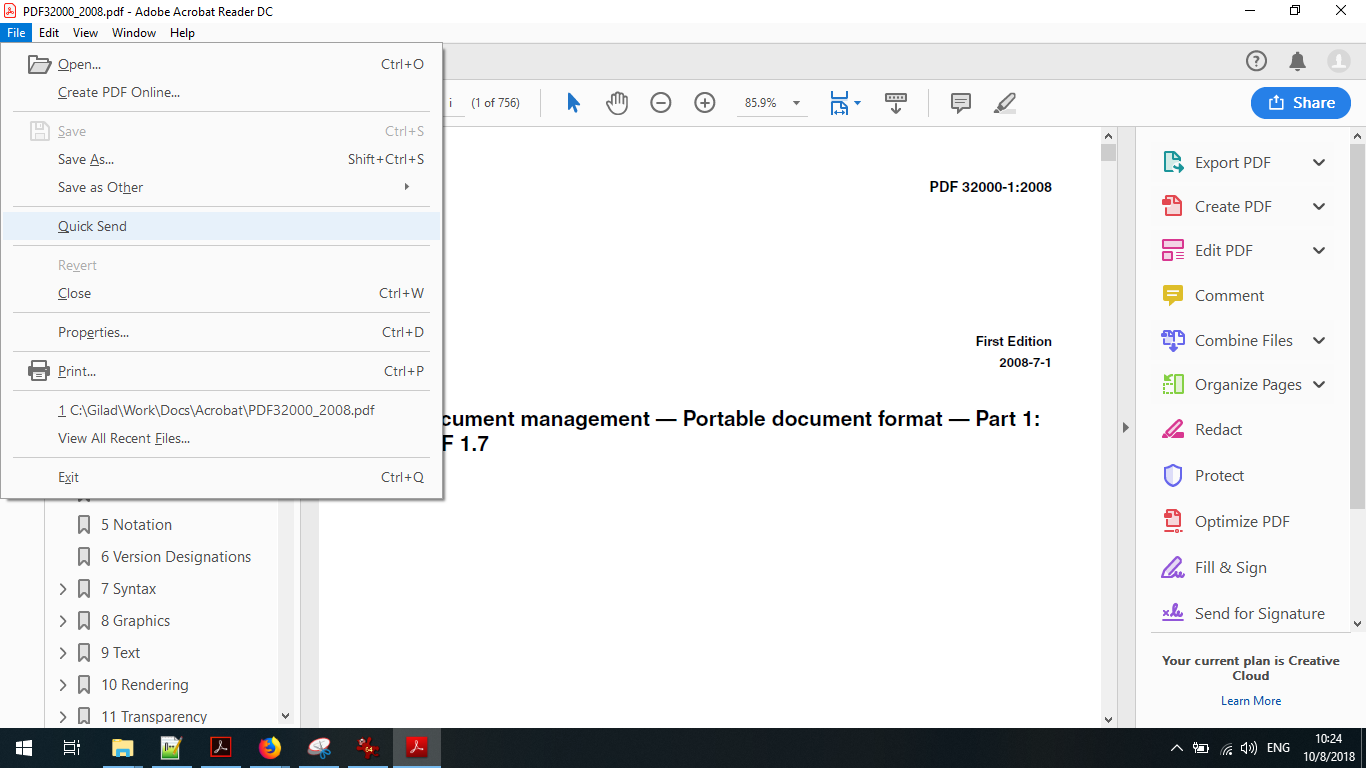Zoom out with the minus icon
Viewport: 1366px width, 768px height.
point(660,102)
